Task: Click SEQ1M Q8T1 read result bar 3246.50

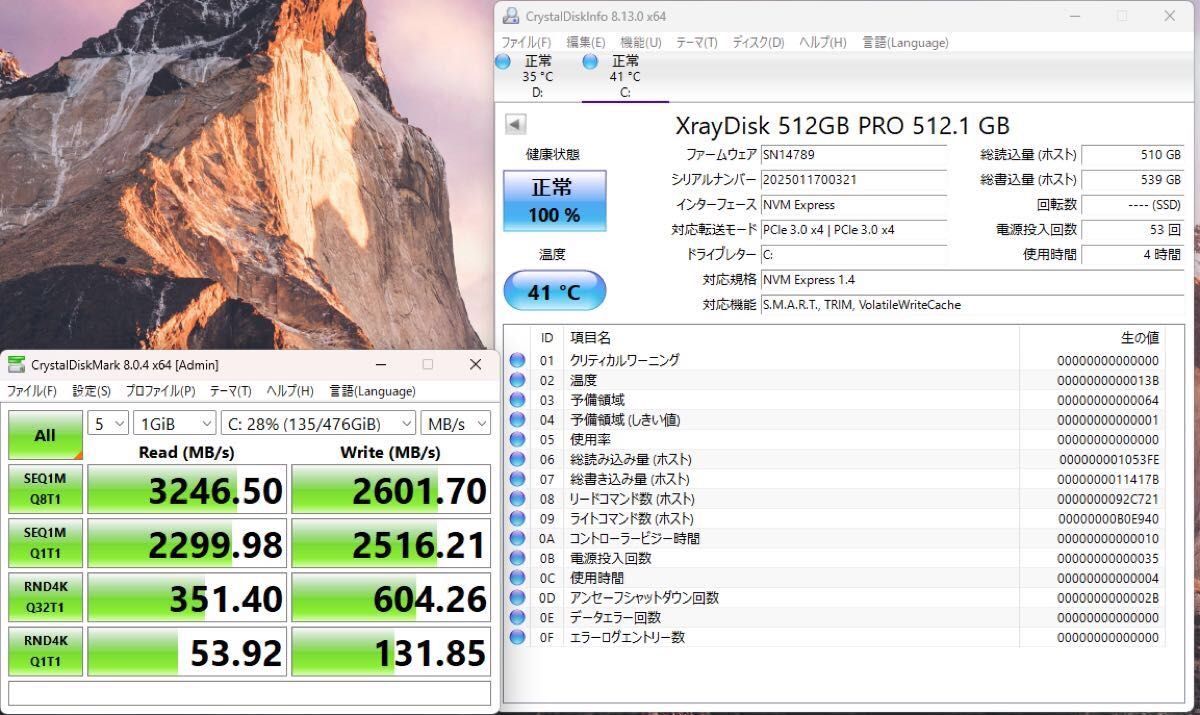Action: pyautogui.click(x=187, y=490)
